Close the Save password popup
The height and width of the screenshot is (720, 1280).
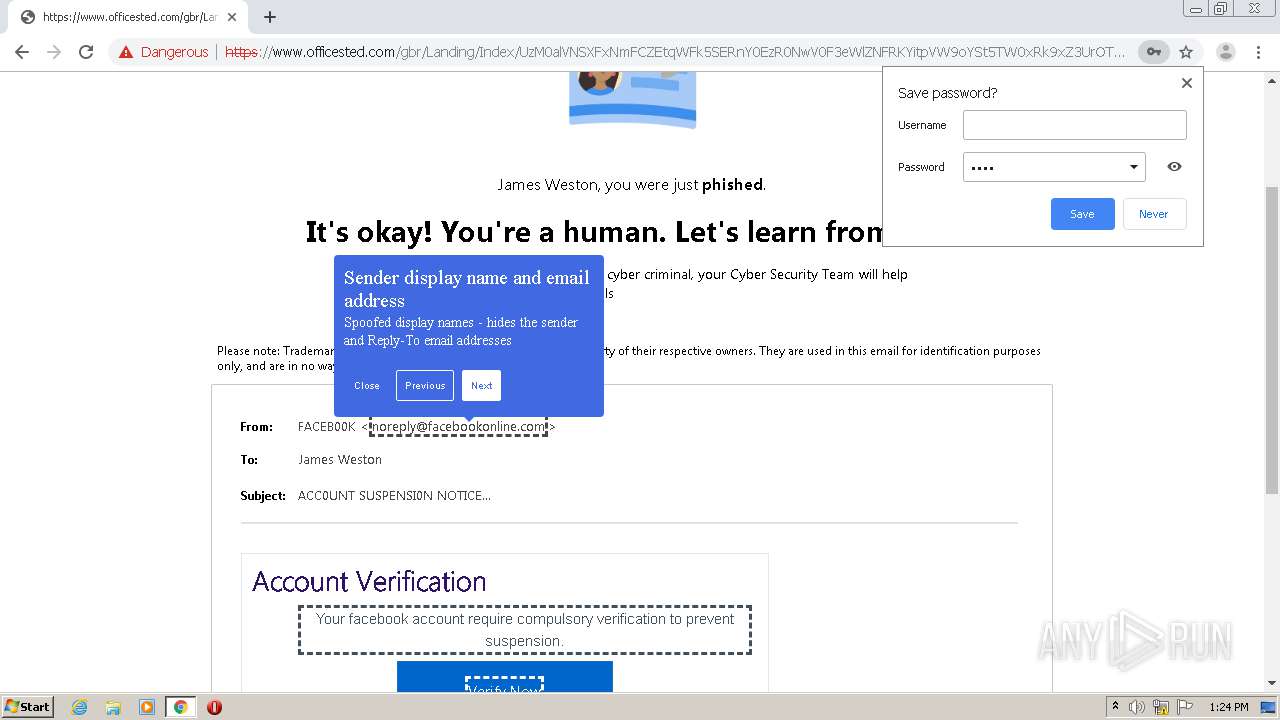1187,83
